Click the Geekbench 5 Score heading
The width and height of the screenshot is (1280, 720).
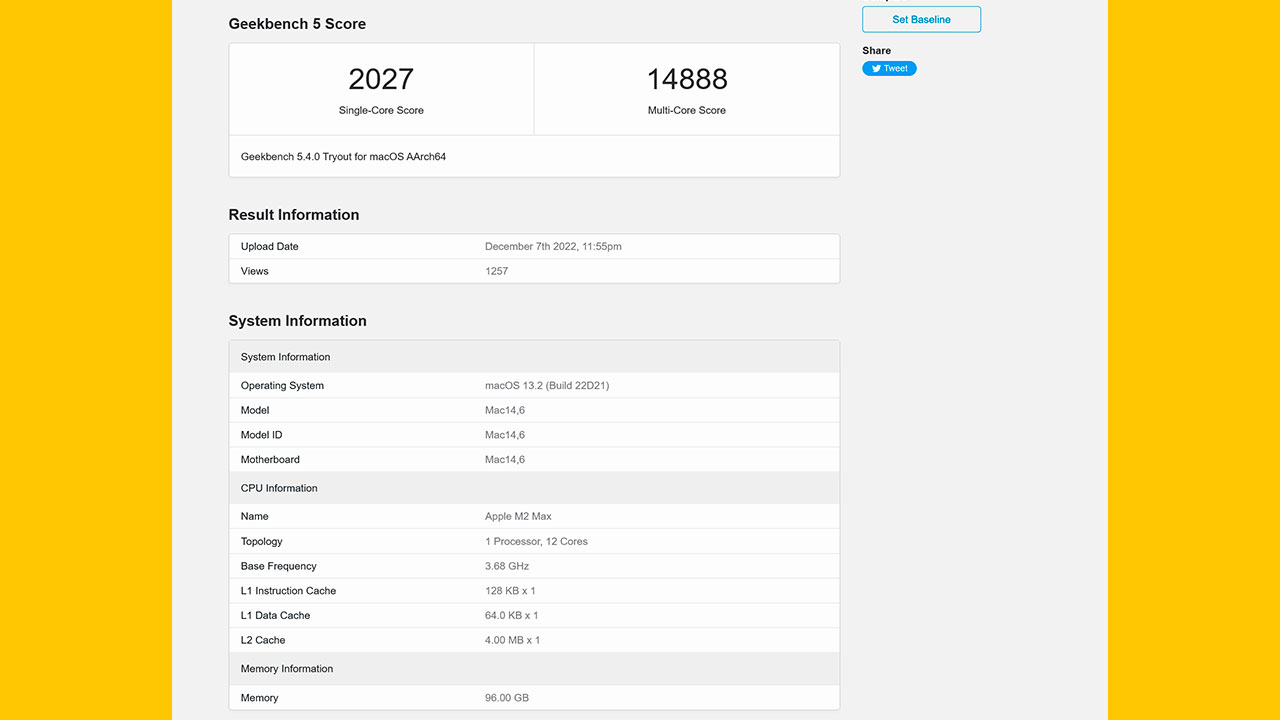click(x=297, y=24)
